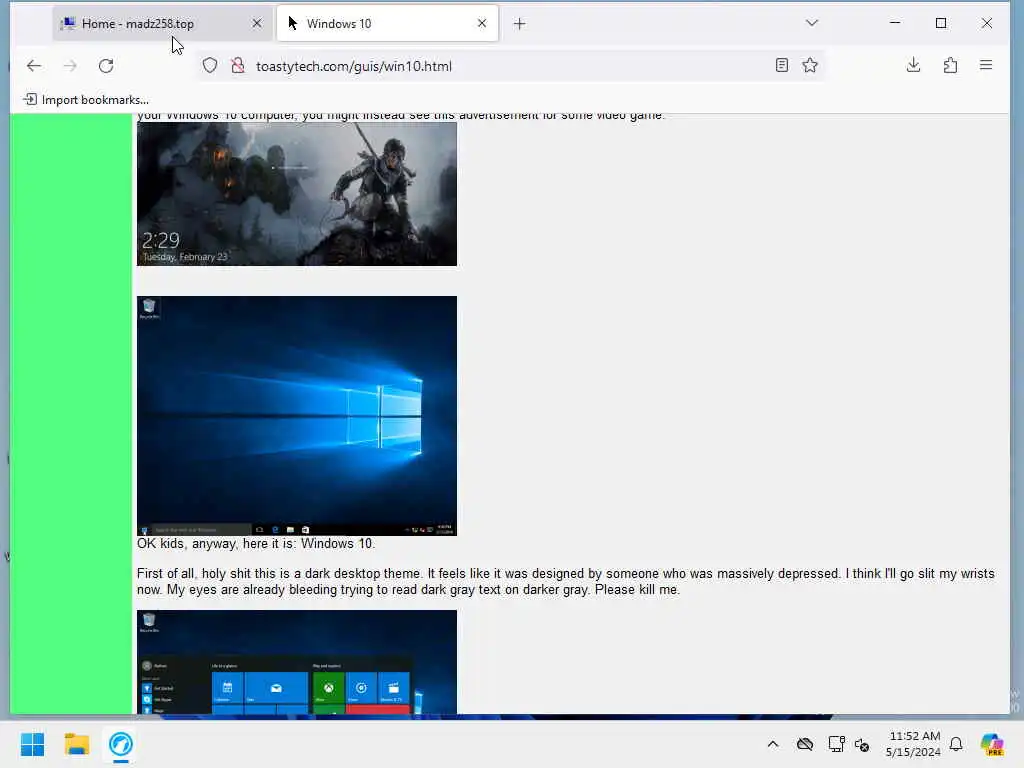Toggle reader view for this page
The width and height of the screenshot is (1024, 768).
[x=782, y=65]
